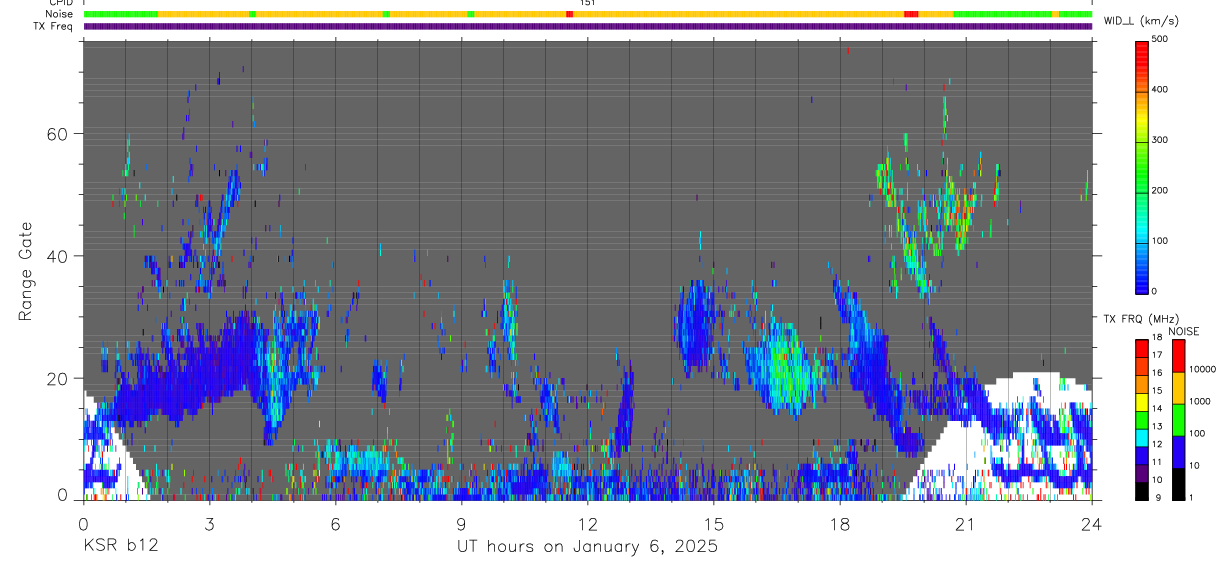Click the 18 tick label on the UT hours axis
The height and width of the screenshot is (567, 1228).
point(840,523)
